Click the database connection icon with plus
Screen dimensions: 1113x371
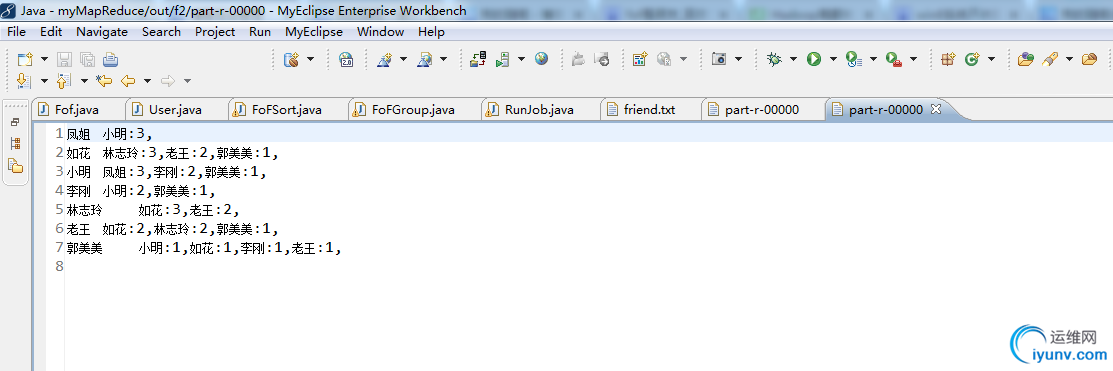[x=291, y=60]
